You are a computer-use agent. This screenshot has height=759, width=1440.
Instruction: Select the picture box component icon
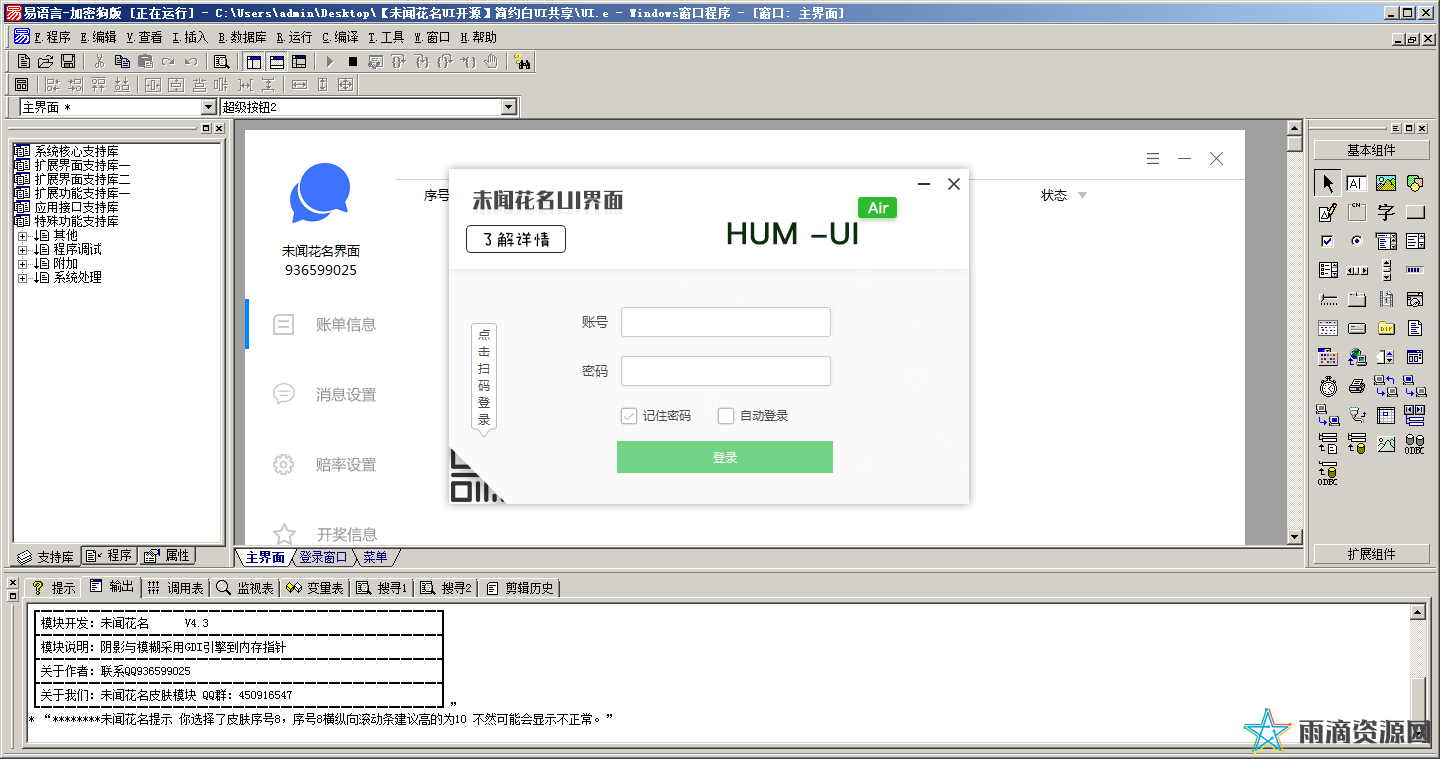tap(1385, 183)
